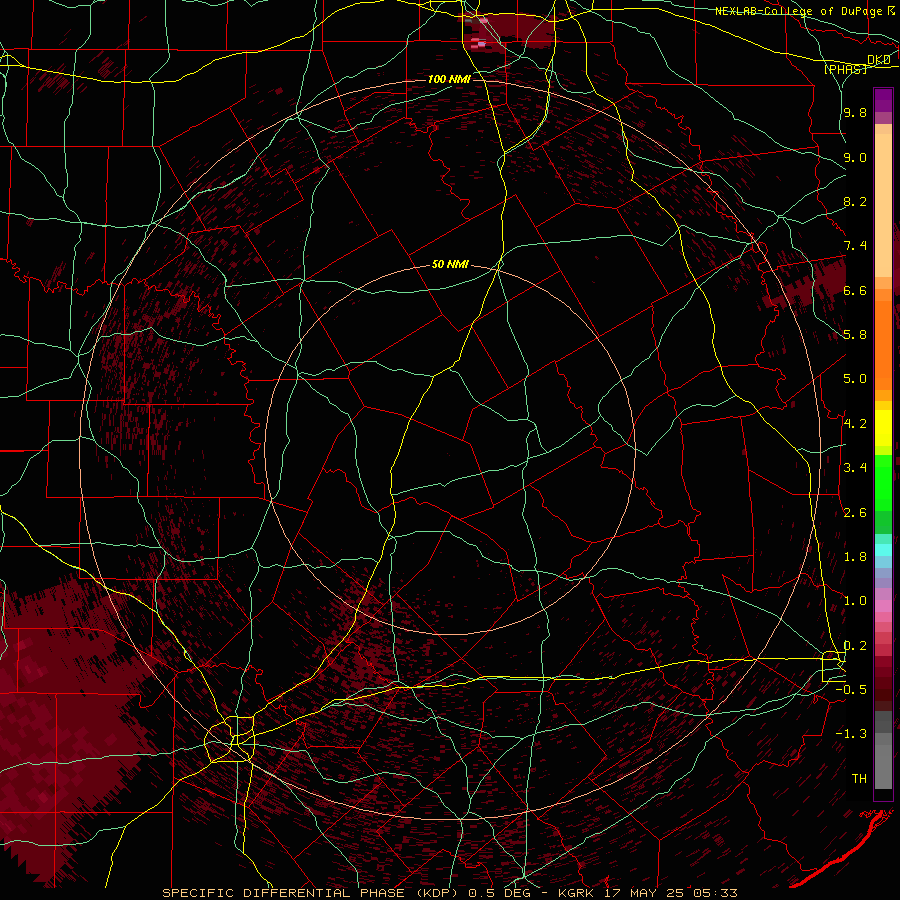Click the 3.4 value on the color scale
The image size is (900, 900).
(855, 468)
